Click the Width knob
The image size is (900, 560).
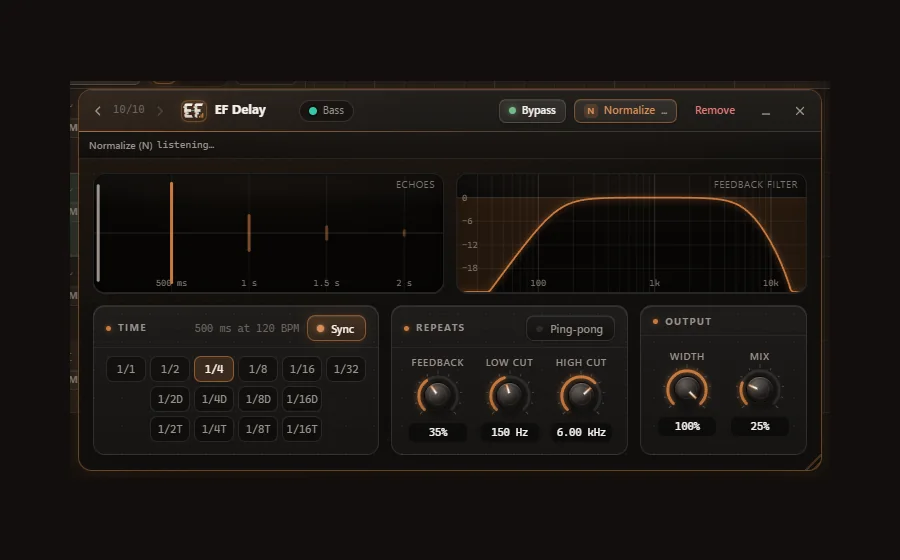click(x=687, y=389)
